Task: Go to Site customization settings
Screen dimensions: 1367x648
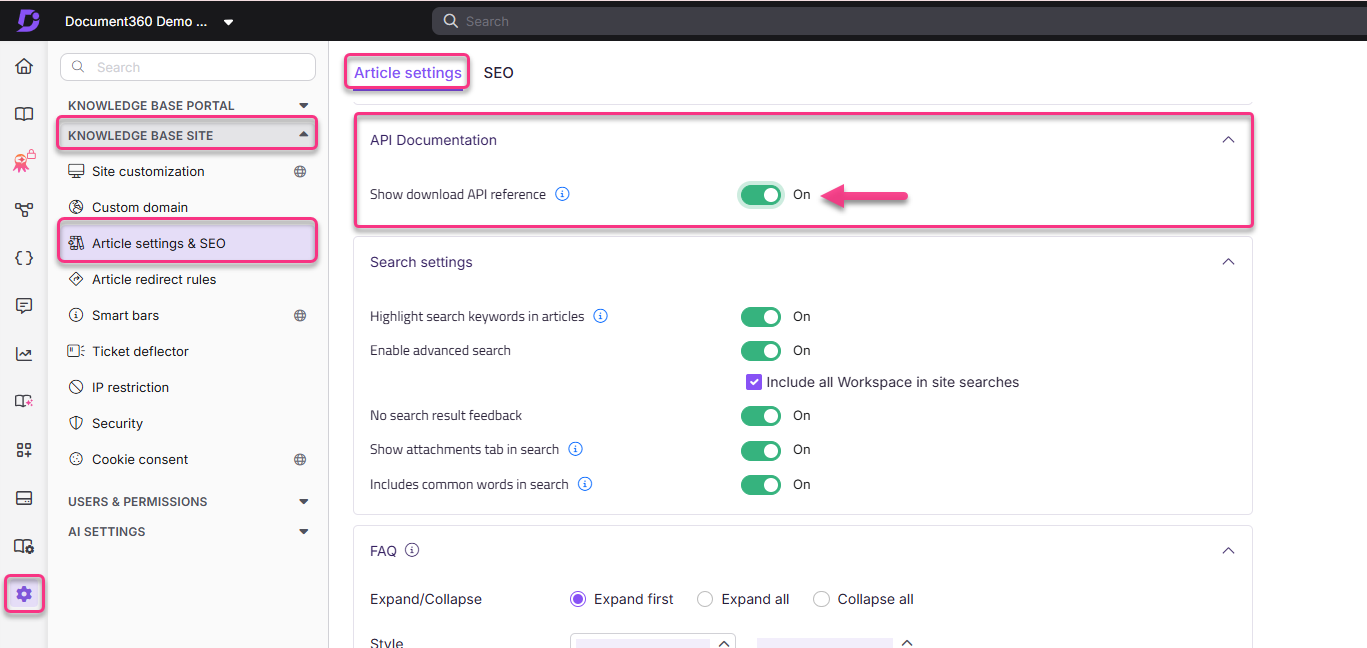Action: 148,172
